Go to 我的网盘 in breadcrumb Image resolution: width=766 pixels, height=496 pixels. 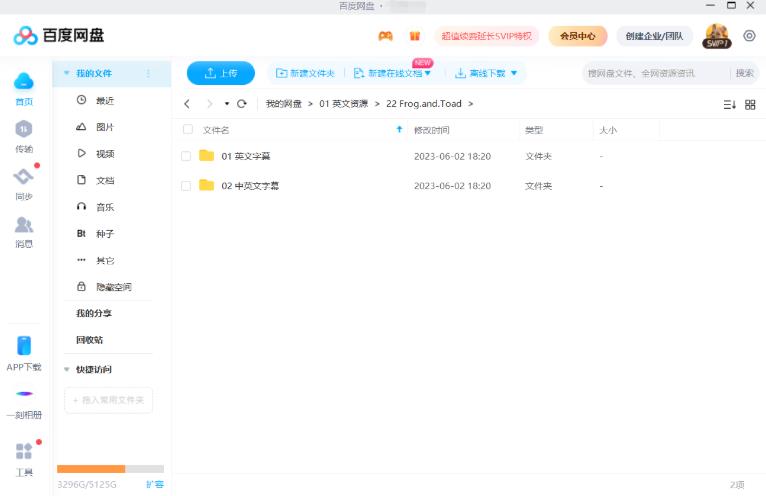coord(283,104)
